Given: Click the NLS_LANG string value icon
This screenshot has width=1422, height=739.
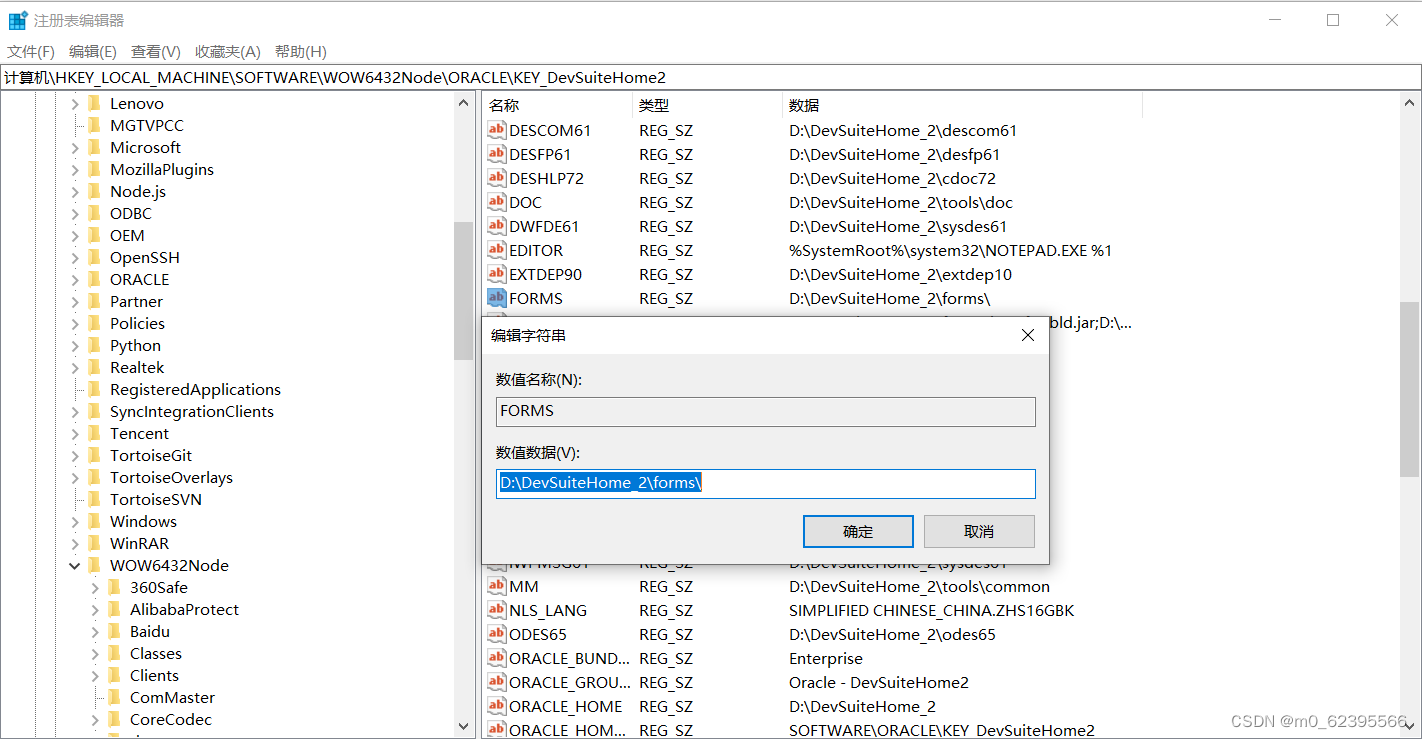Looking at the screenshot, I should (496, 610).
